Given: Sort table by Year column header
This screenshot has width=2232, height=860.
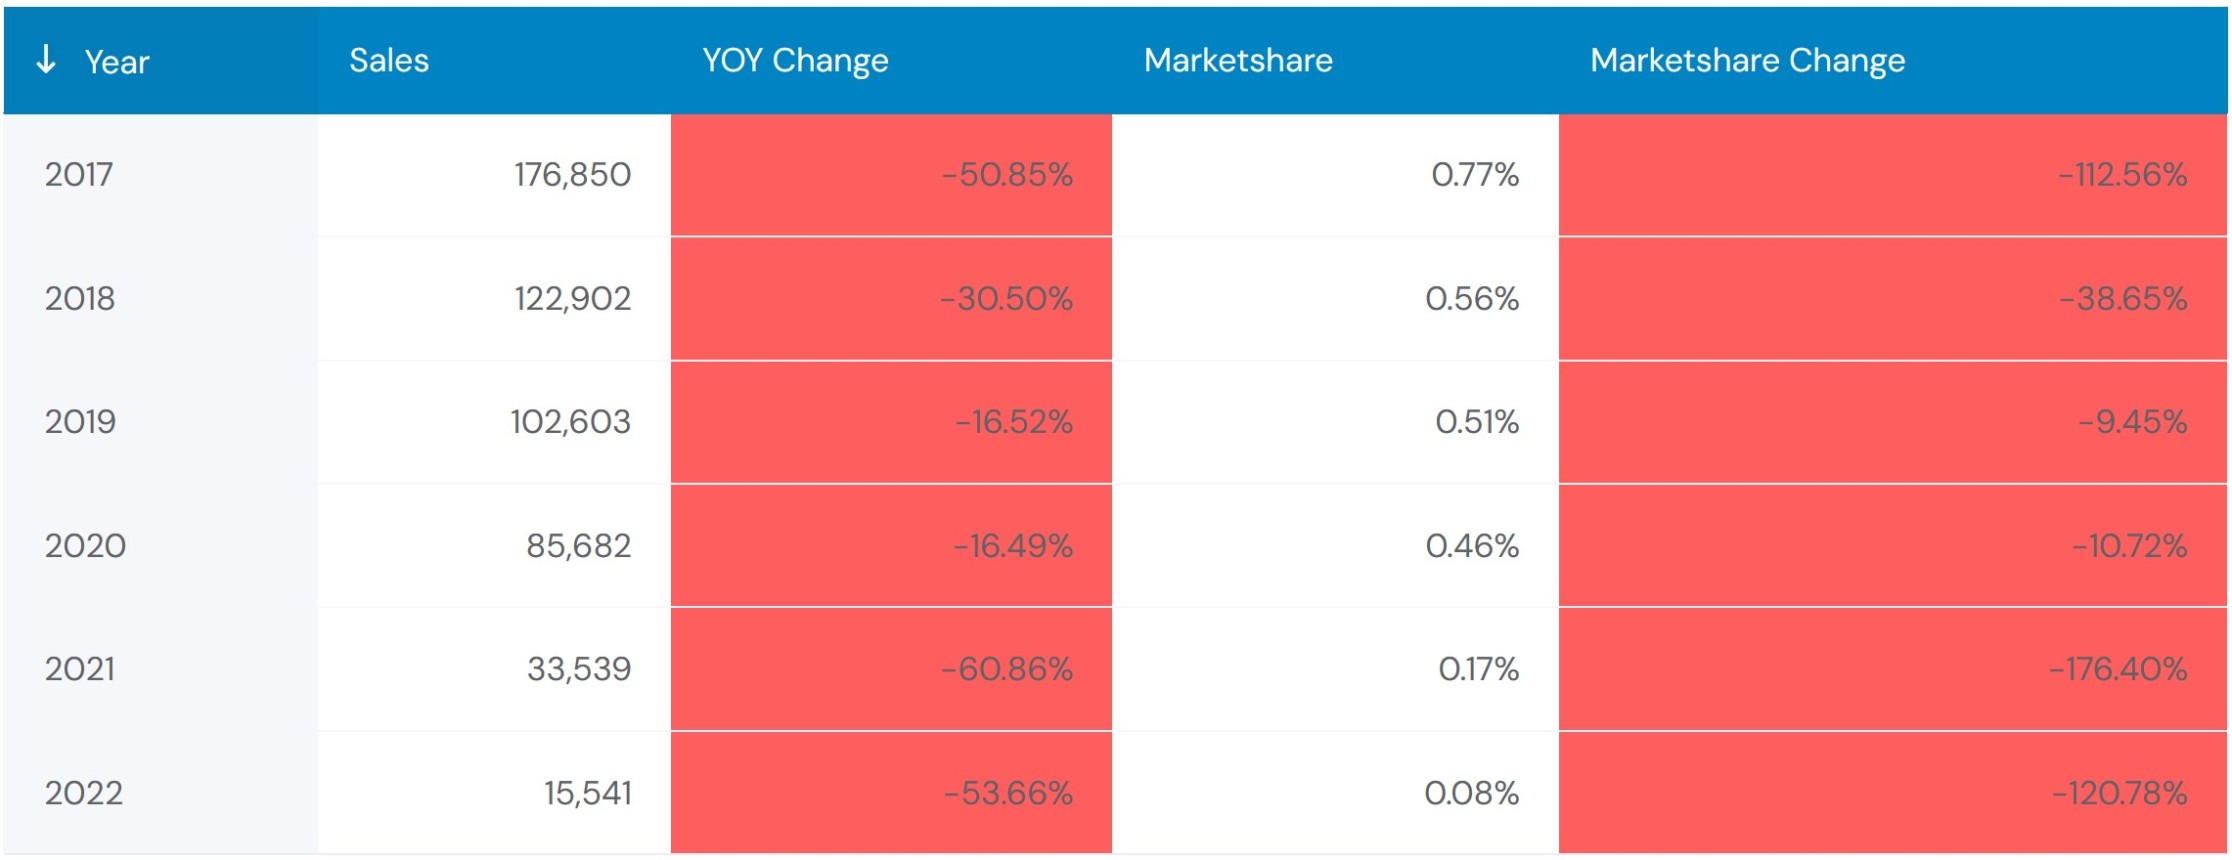Looking at the screenshot, I should [117, 62].
